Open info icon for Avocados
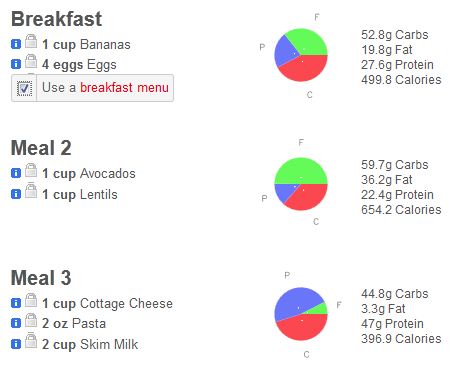This screenshot has height=371, width=463. [16, 173]
